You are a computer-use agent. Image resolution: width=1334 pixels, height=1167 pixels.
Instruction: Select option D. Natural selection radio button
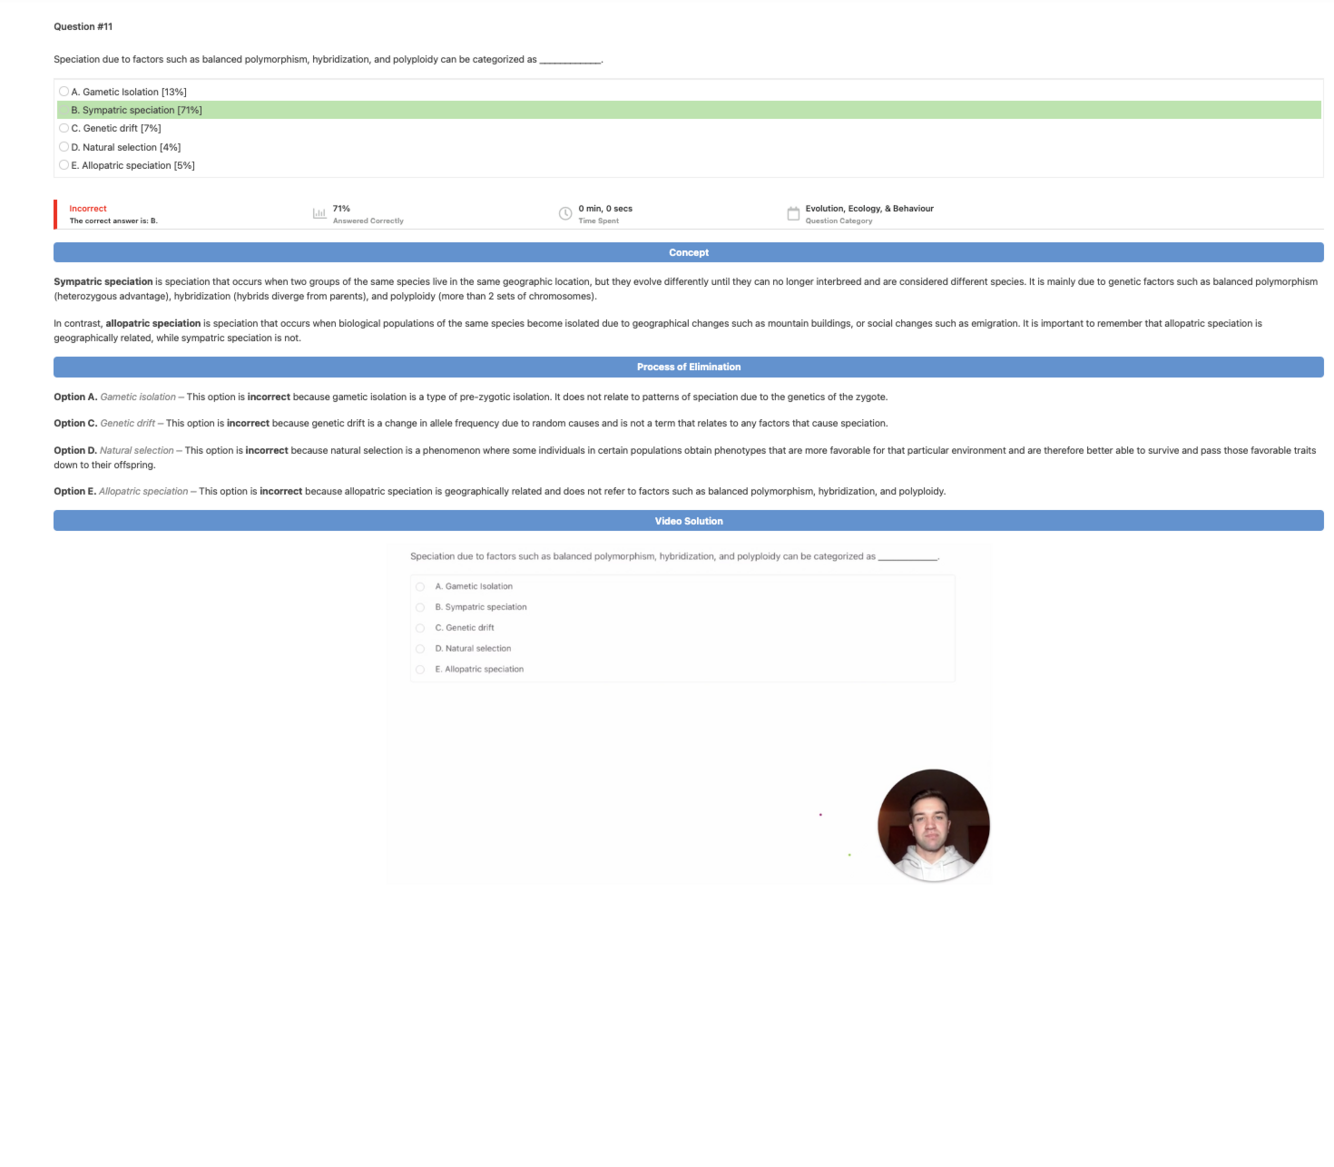tap(64, 147)
